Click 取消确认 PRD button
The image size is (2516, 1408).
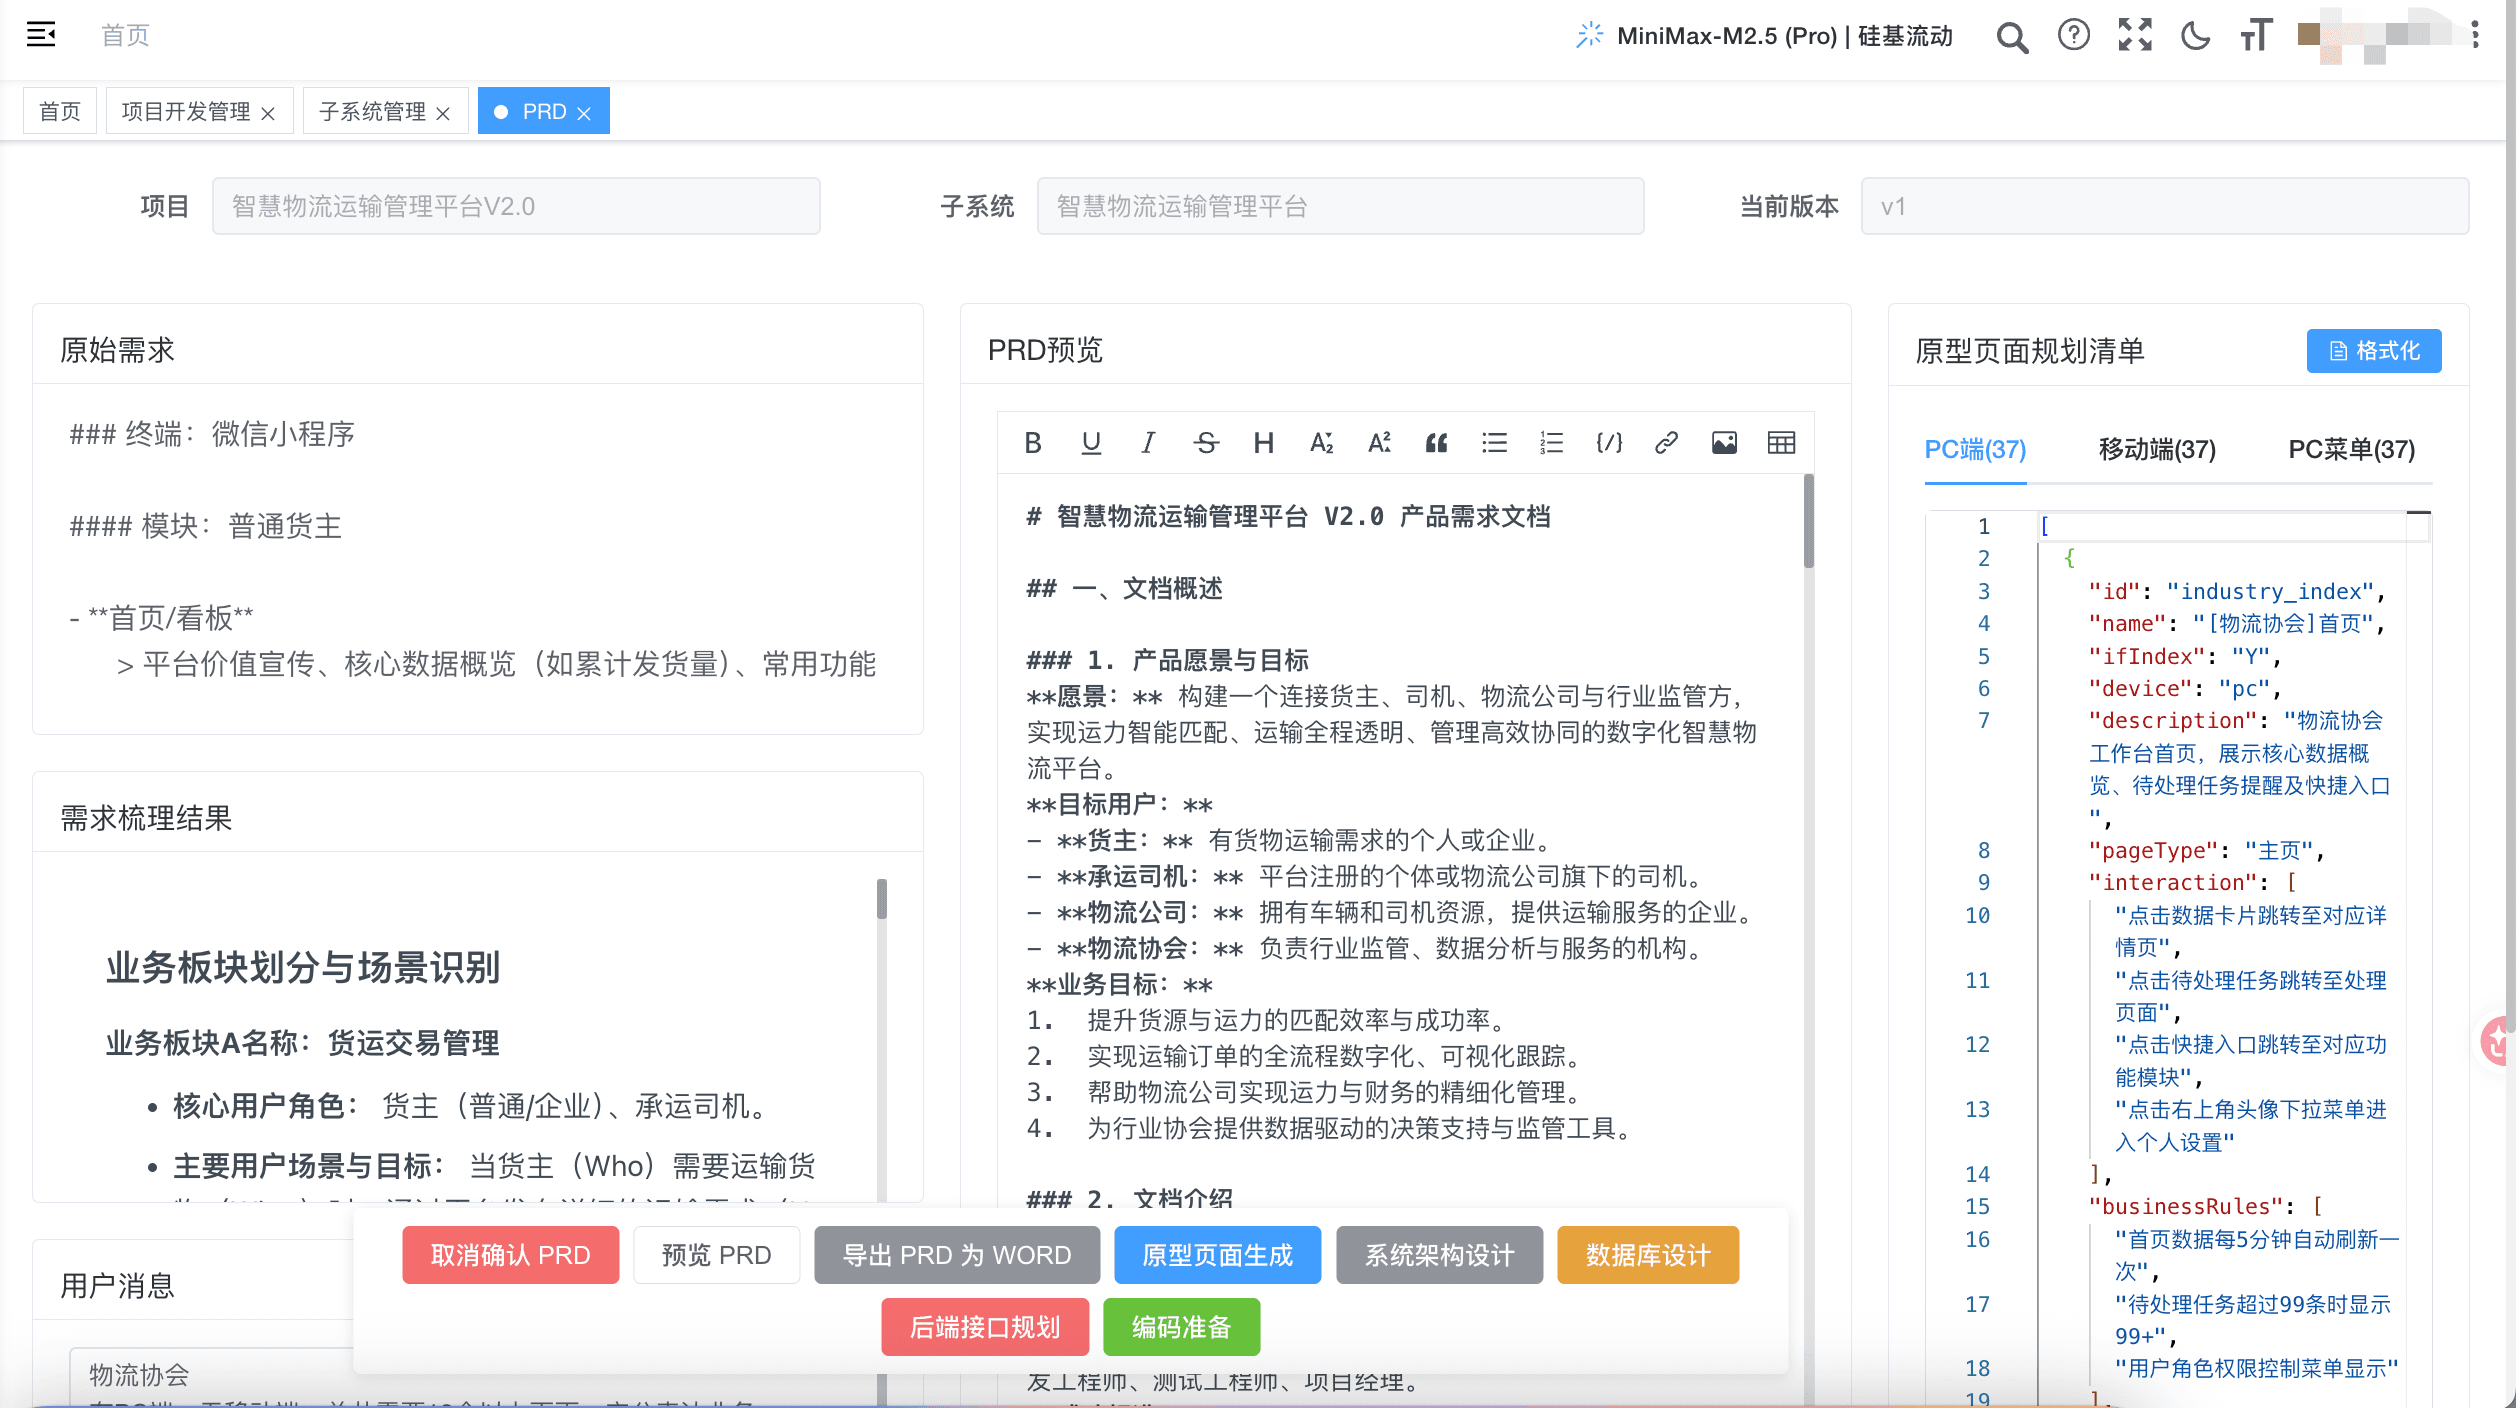(x=510, y=1255)
